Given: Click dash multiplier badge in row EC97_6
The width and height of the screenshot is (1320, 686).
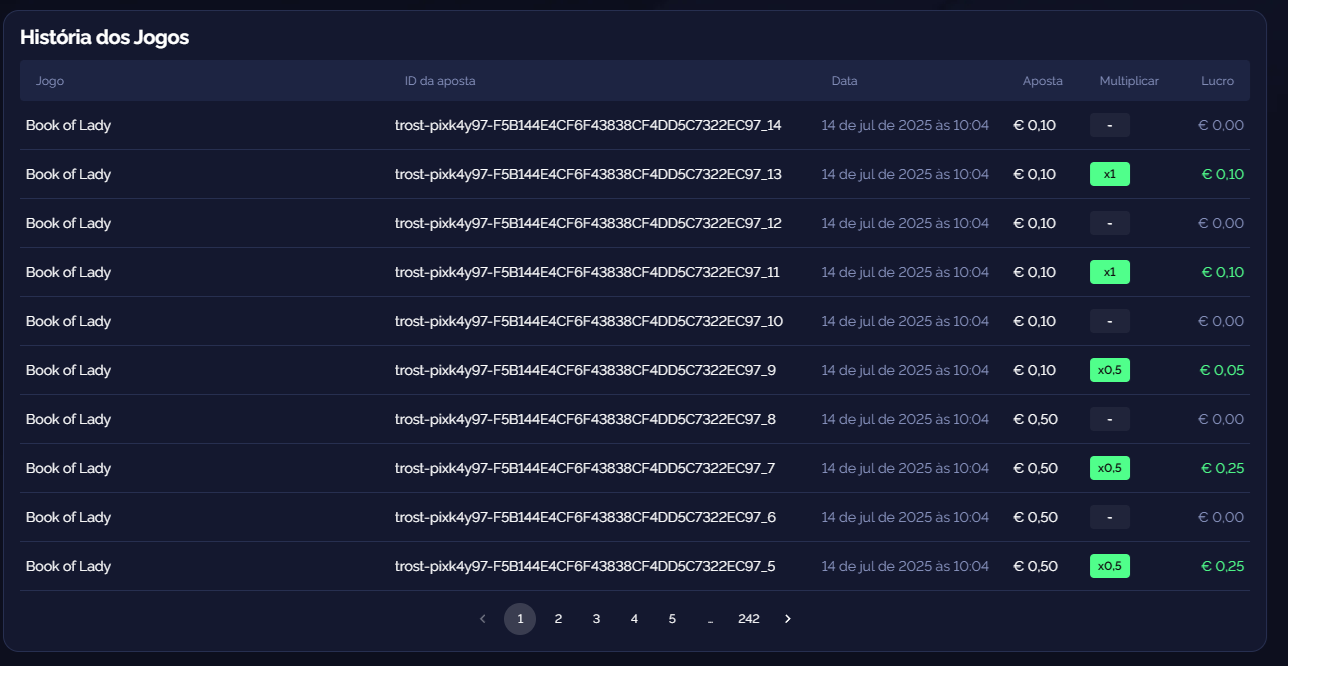Looking at the screenshot, I should 1110,517.
